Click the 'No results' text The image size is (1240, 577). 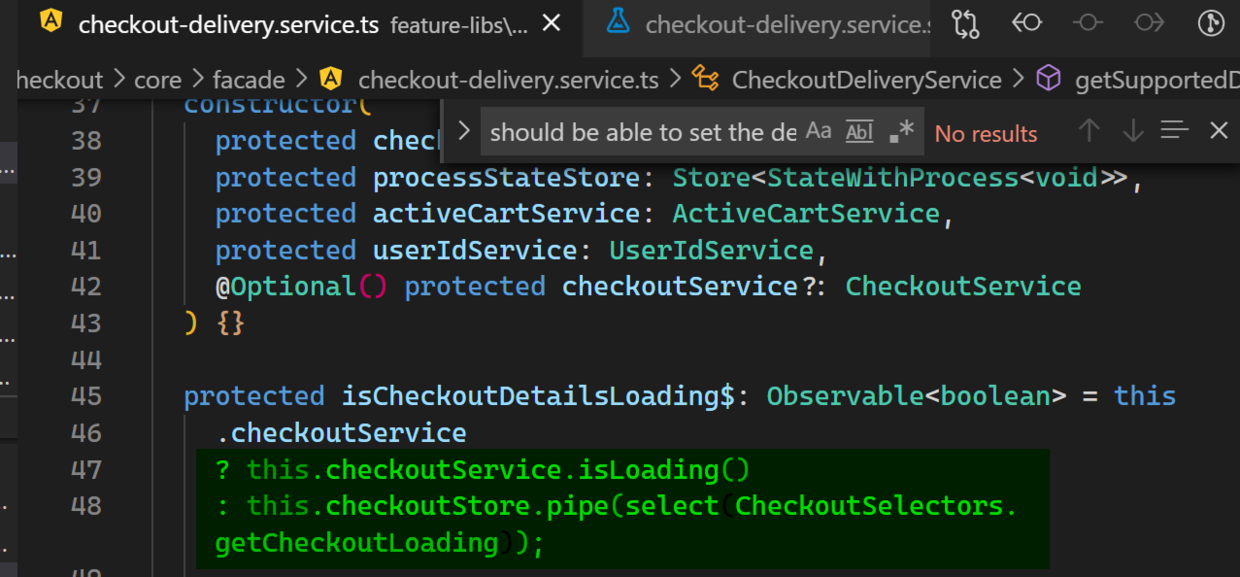click(986, 133)
